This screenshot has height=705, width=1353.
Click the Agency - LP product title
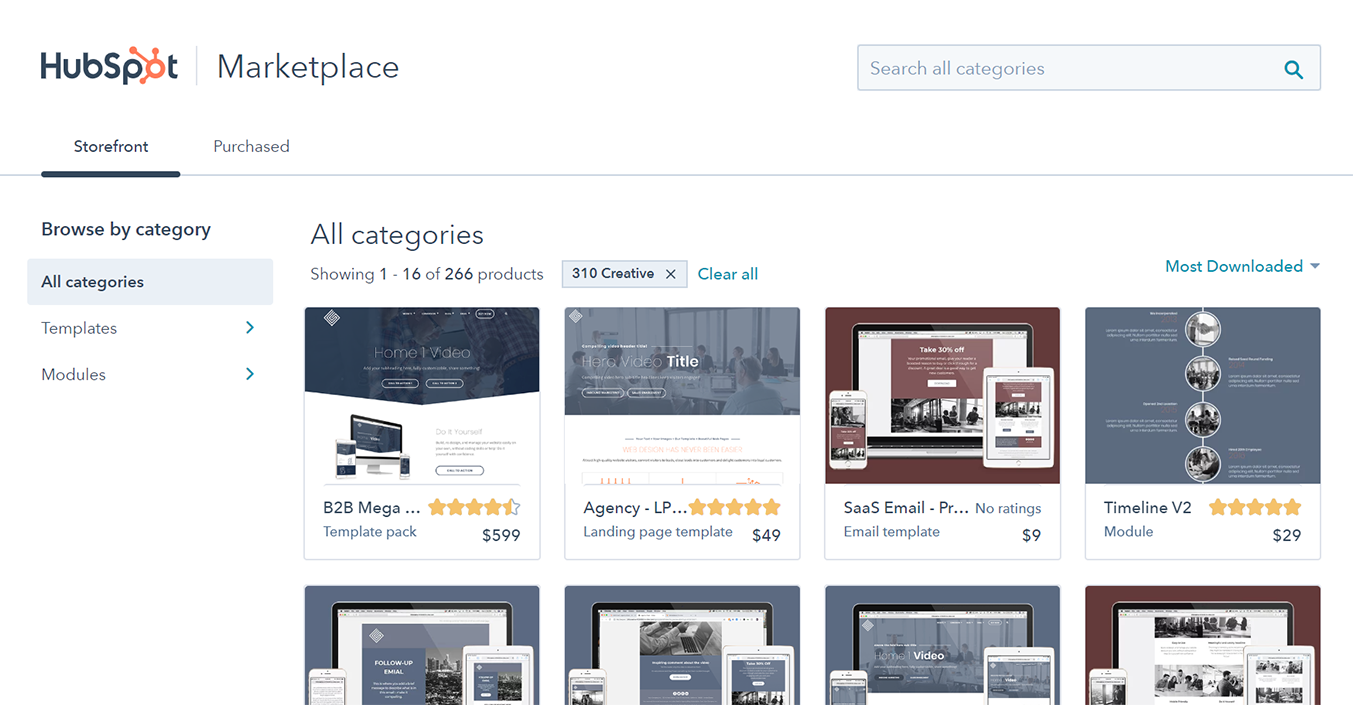(x=635, y=507)
